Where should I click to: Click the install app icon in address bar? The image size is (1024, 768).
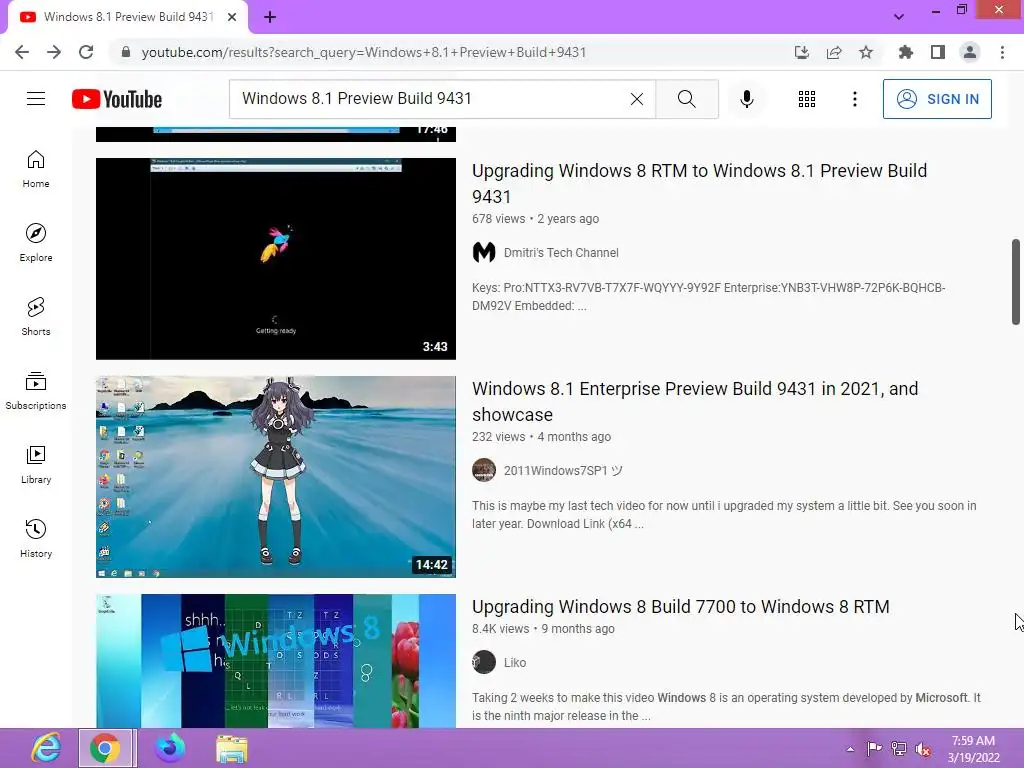[x=802, y=52]
